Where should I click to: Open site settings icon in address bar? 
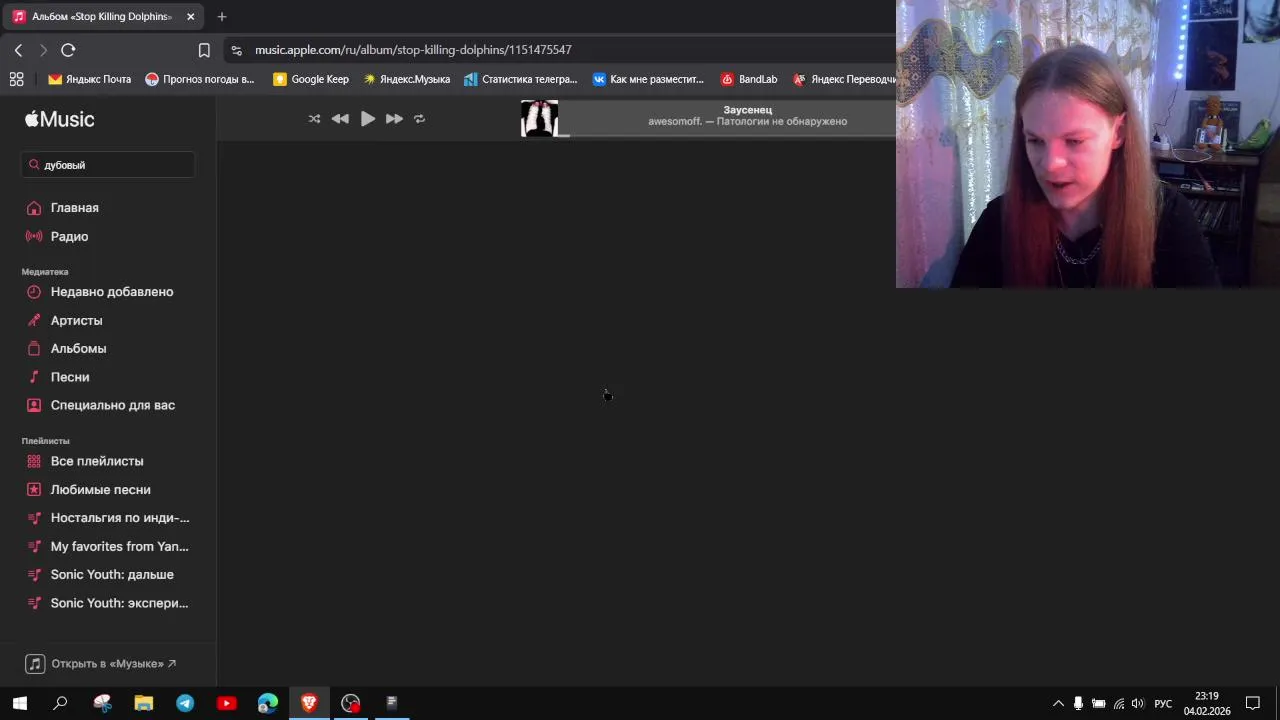(236, 50)
